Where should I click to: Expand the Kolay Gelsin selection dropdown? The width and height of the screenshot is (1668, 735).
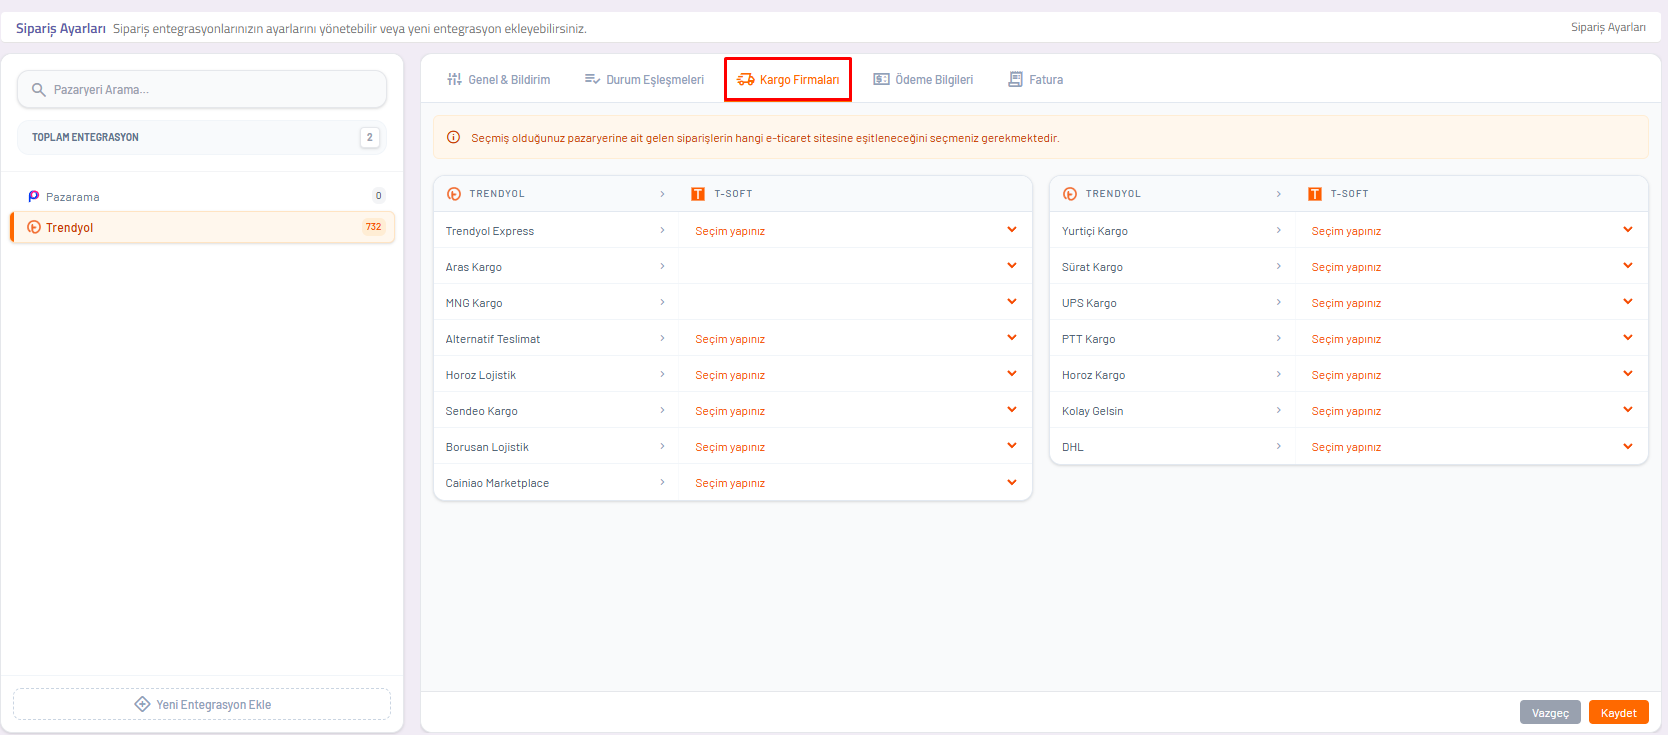(1471, 410)
